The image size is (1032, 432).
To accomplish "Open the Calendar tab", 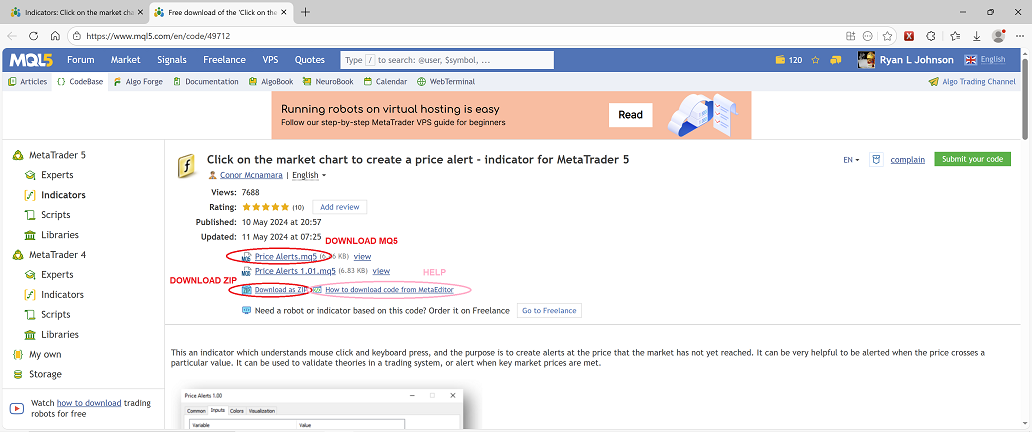I will [385, 82].
